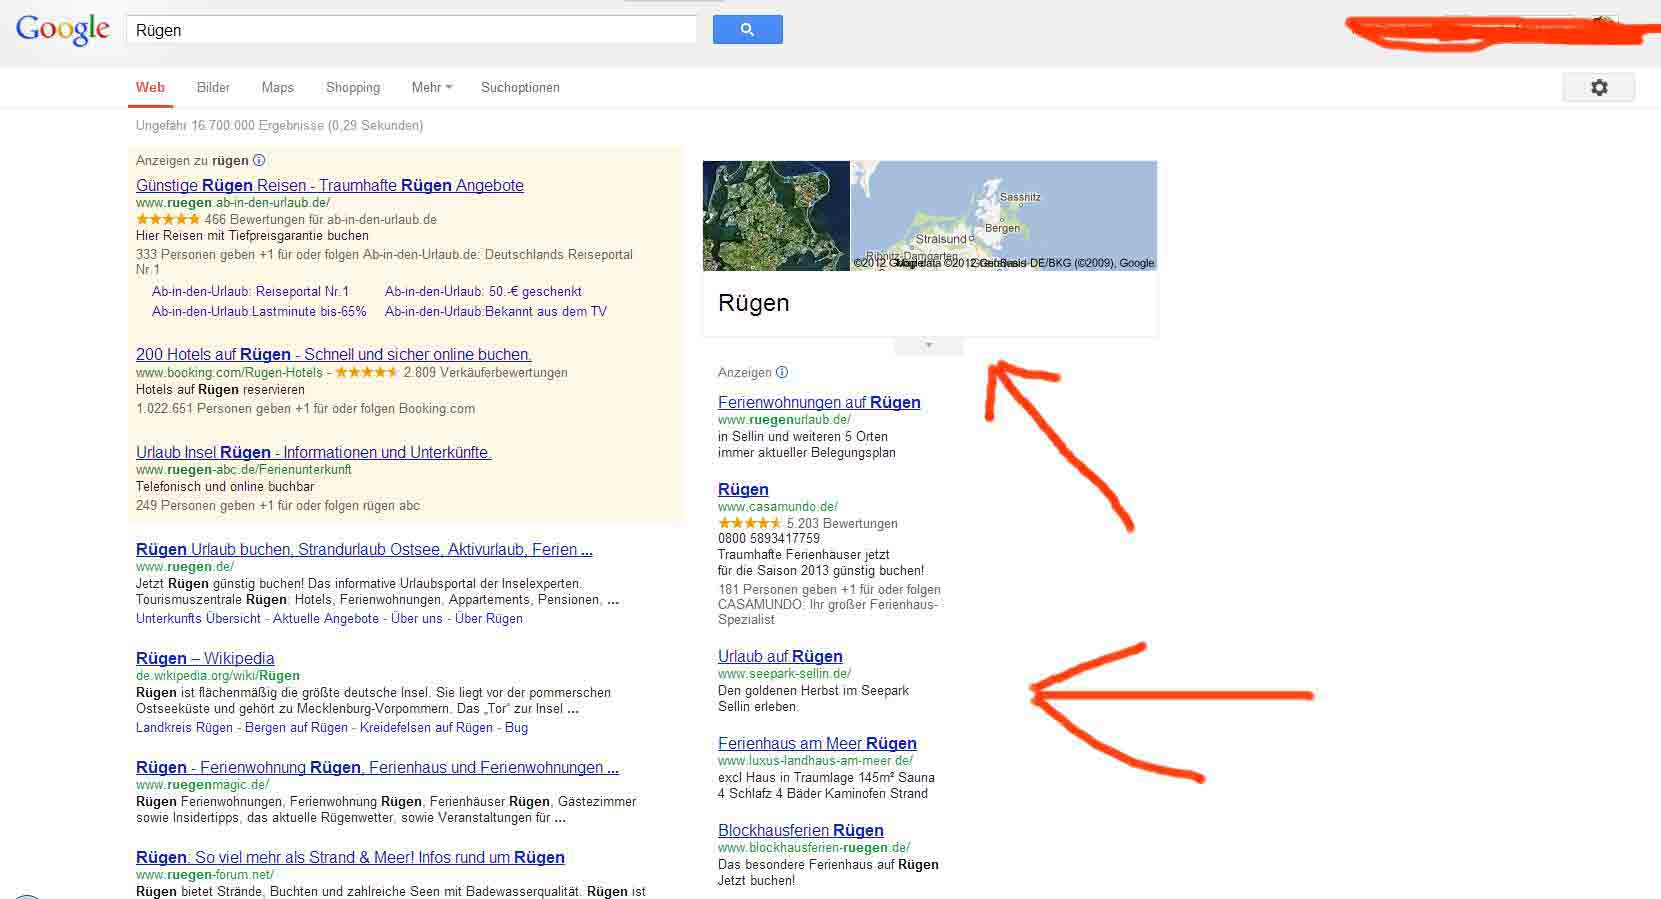Open result 'Rügen: So viel mehr als Strand & Meer!'

point(350,857)
